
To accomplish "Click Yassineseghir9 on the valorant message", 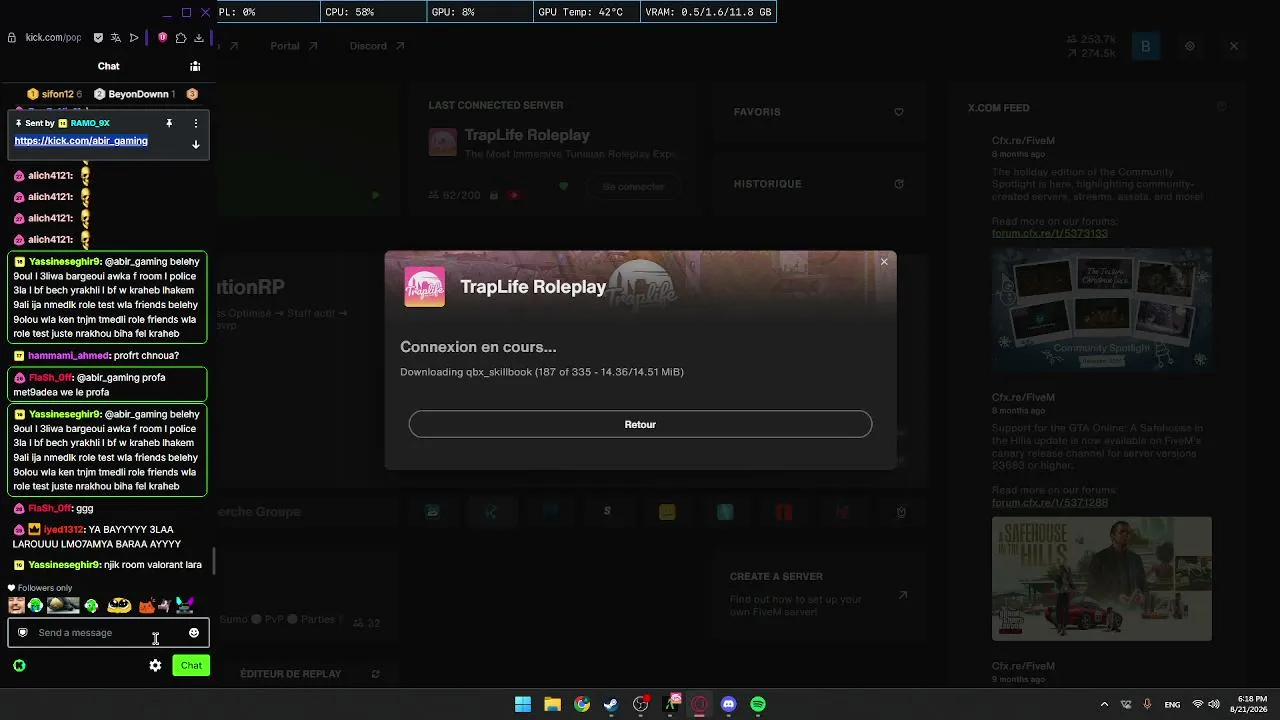I will click(x=65, y=565).
